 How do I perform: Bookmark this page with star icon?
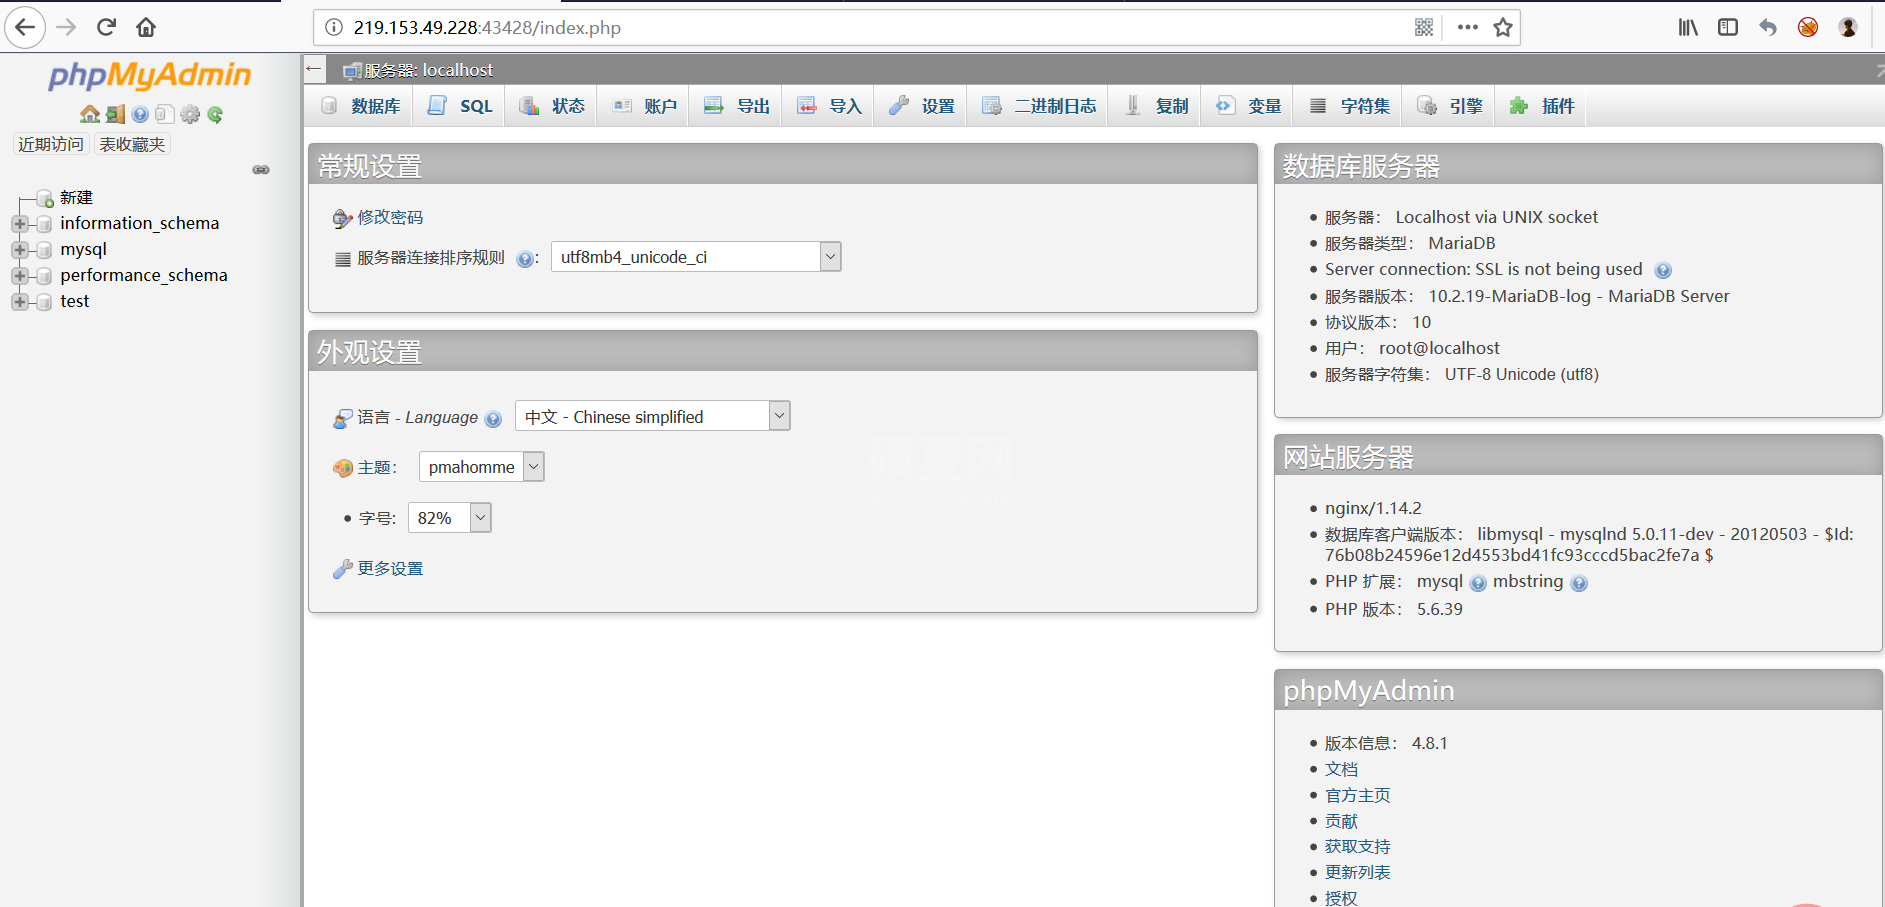1502,27
